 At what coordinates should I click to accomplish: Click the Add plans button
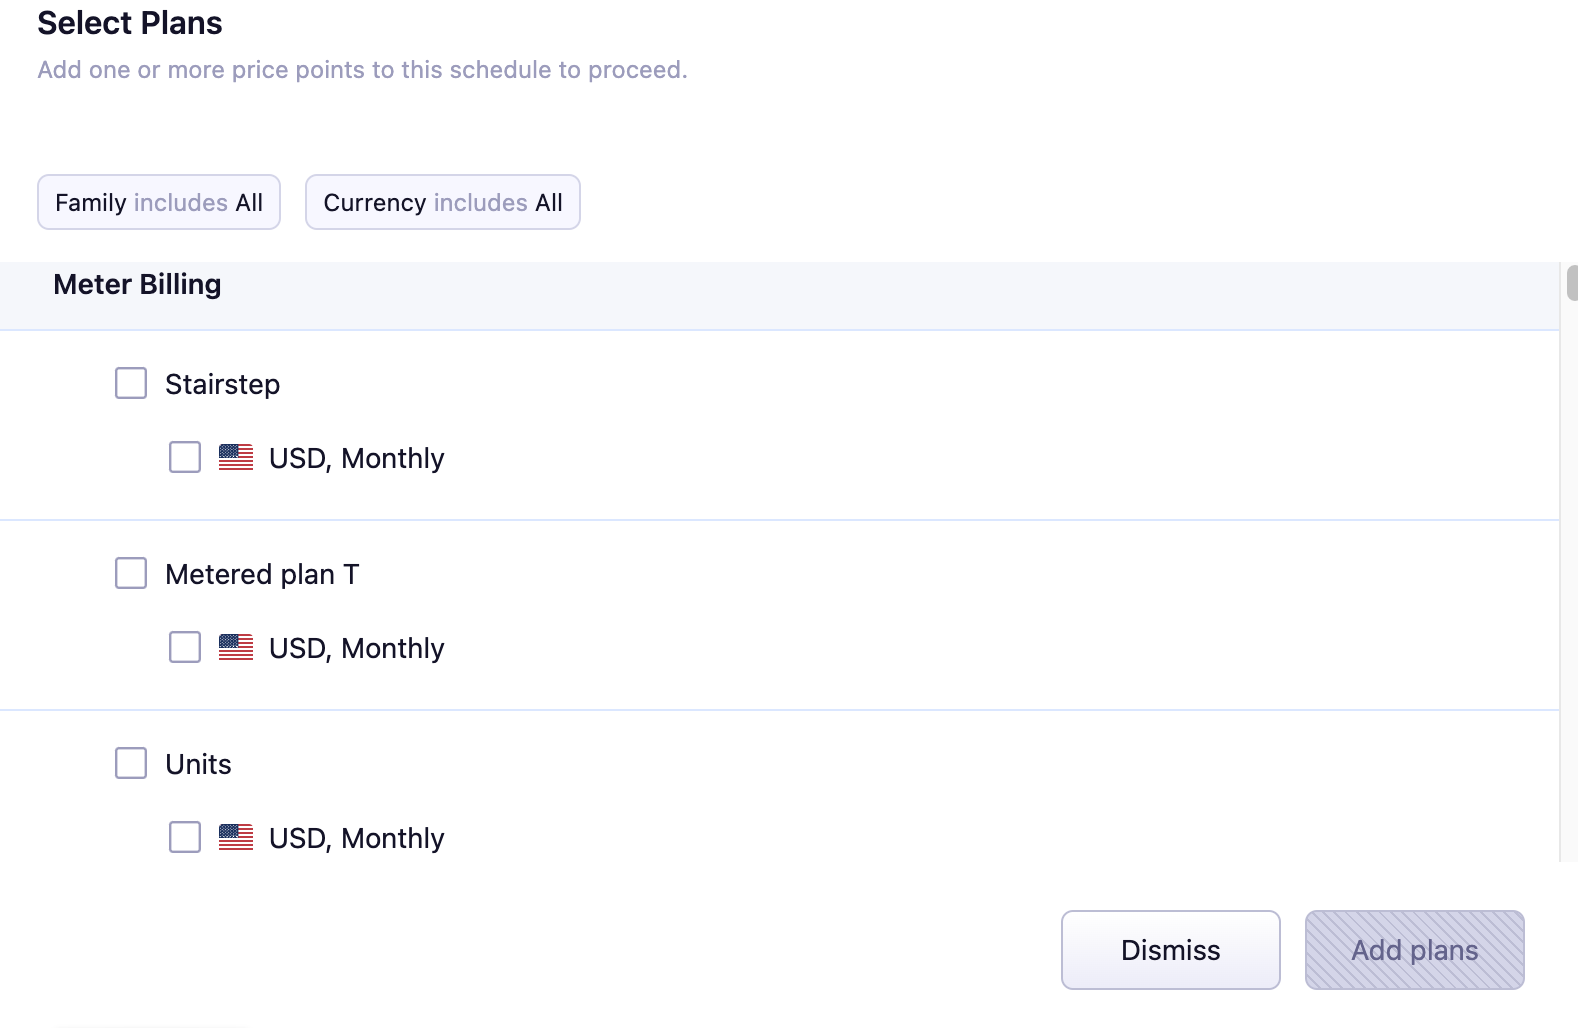1414,950
